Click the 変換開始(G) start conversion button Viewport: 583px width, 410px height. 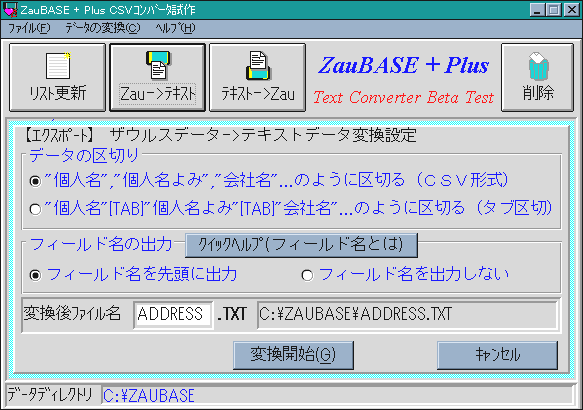(x=293, y=355)
